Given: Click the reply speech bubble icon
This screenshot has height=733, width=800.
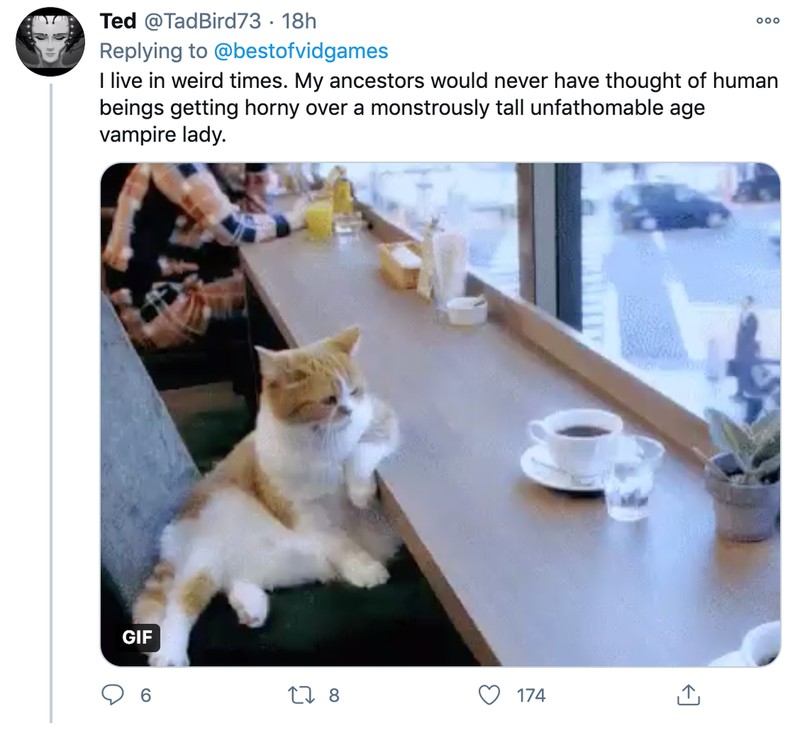Looking at the screenshot, I should coord(112,694).
